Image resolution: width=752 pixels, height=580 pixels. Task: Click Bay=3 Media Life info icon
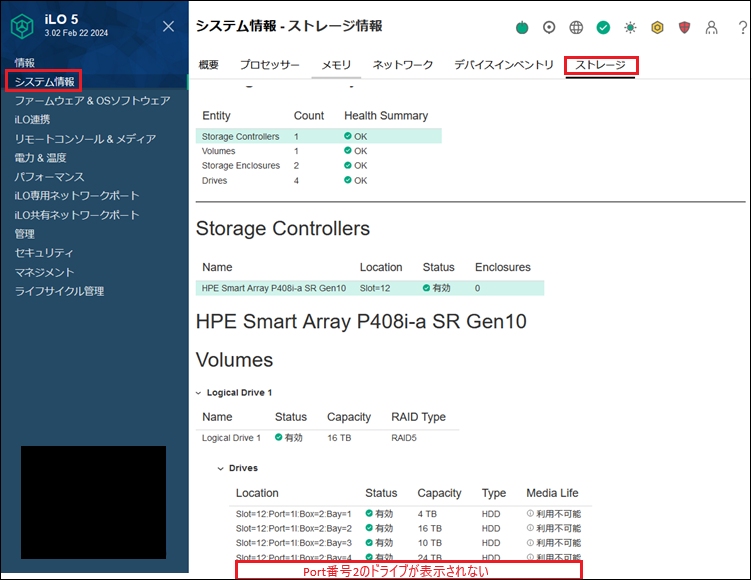tap(530, 543)
